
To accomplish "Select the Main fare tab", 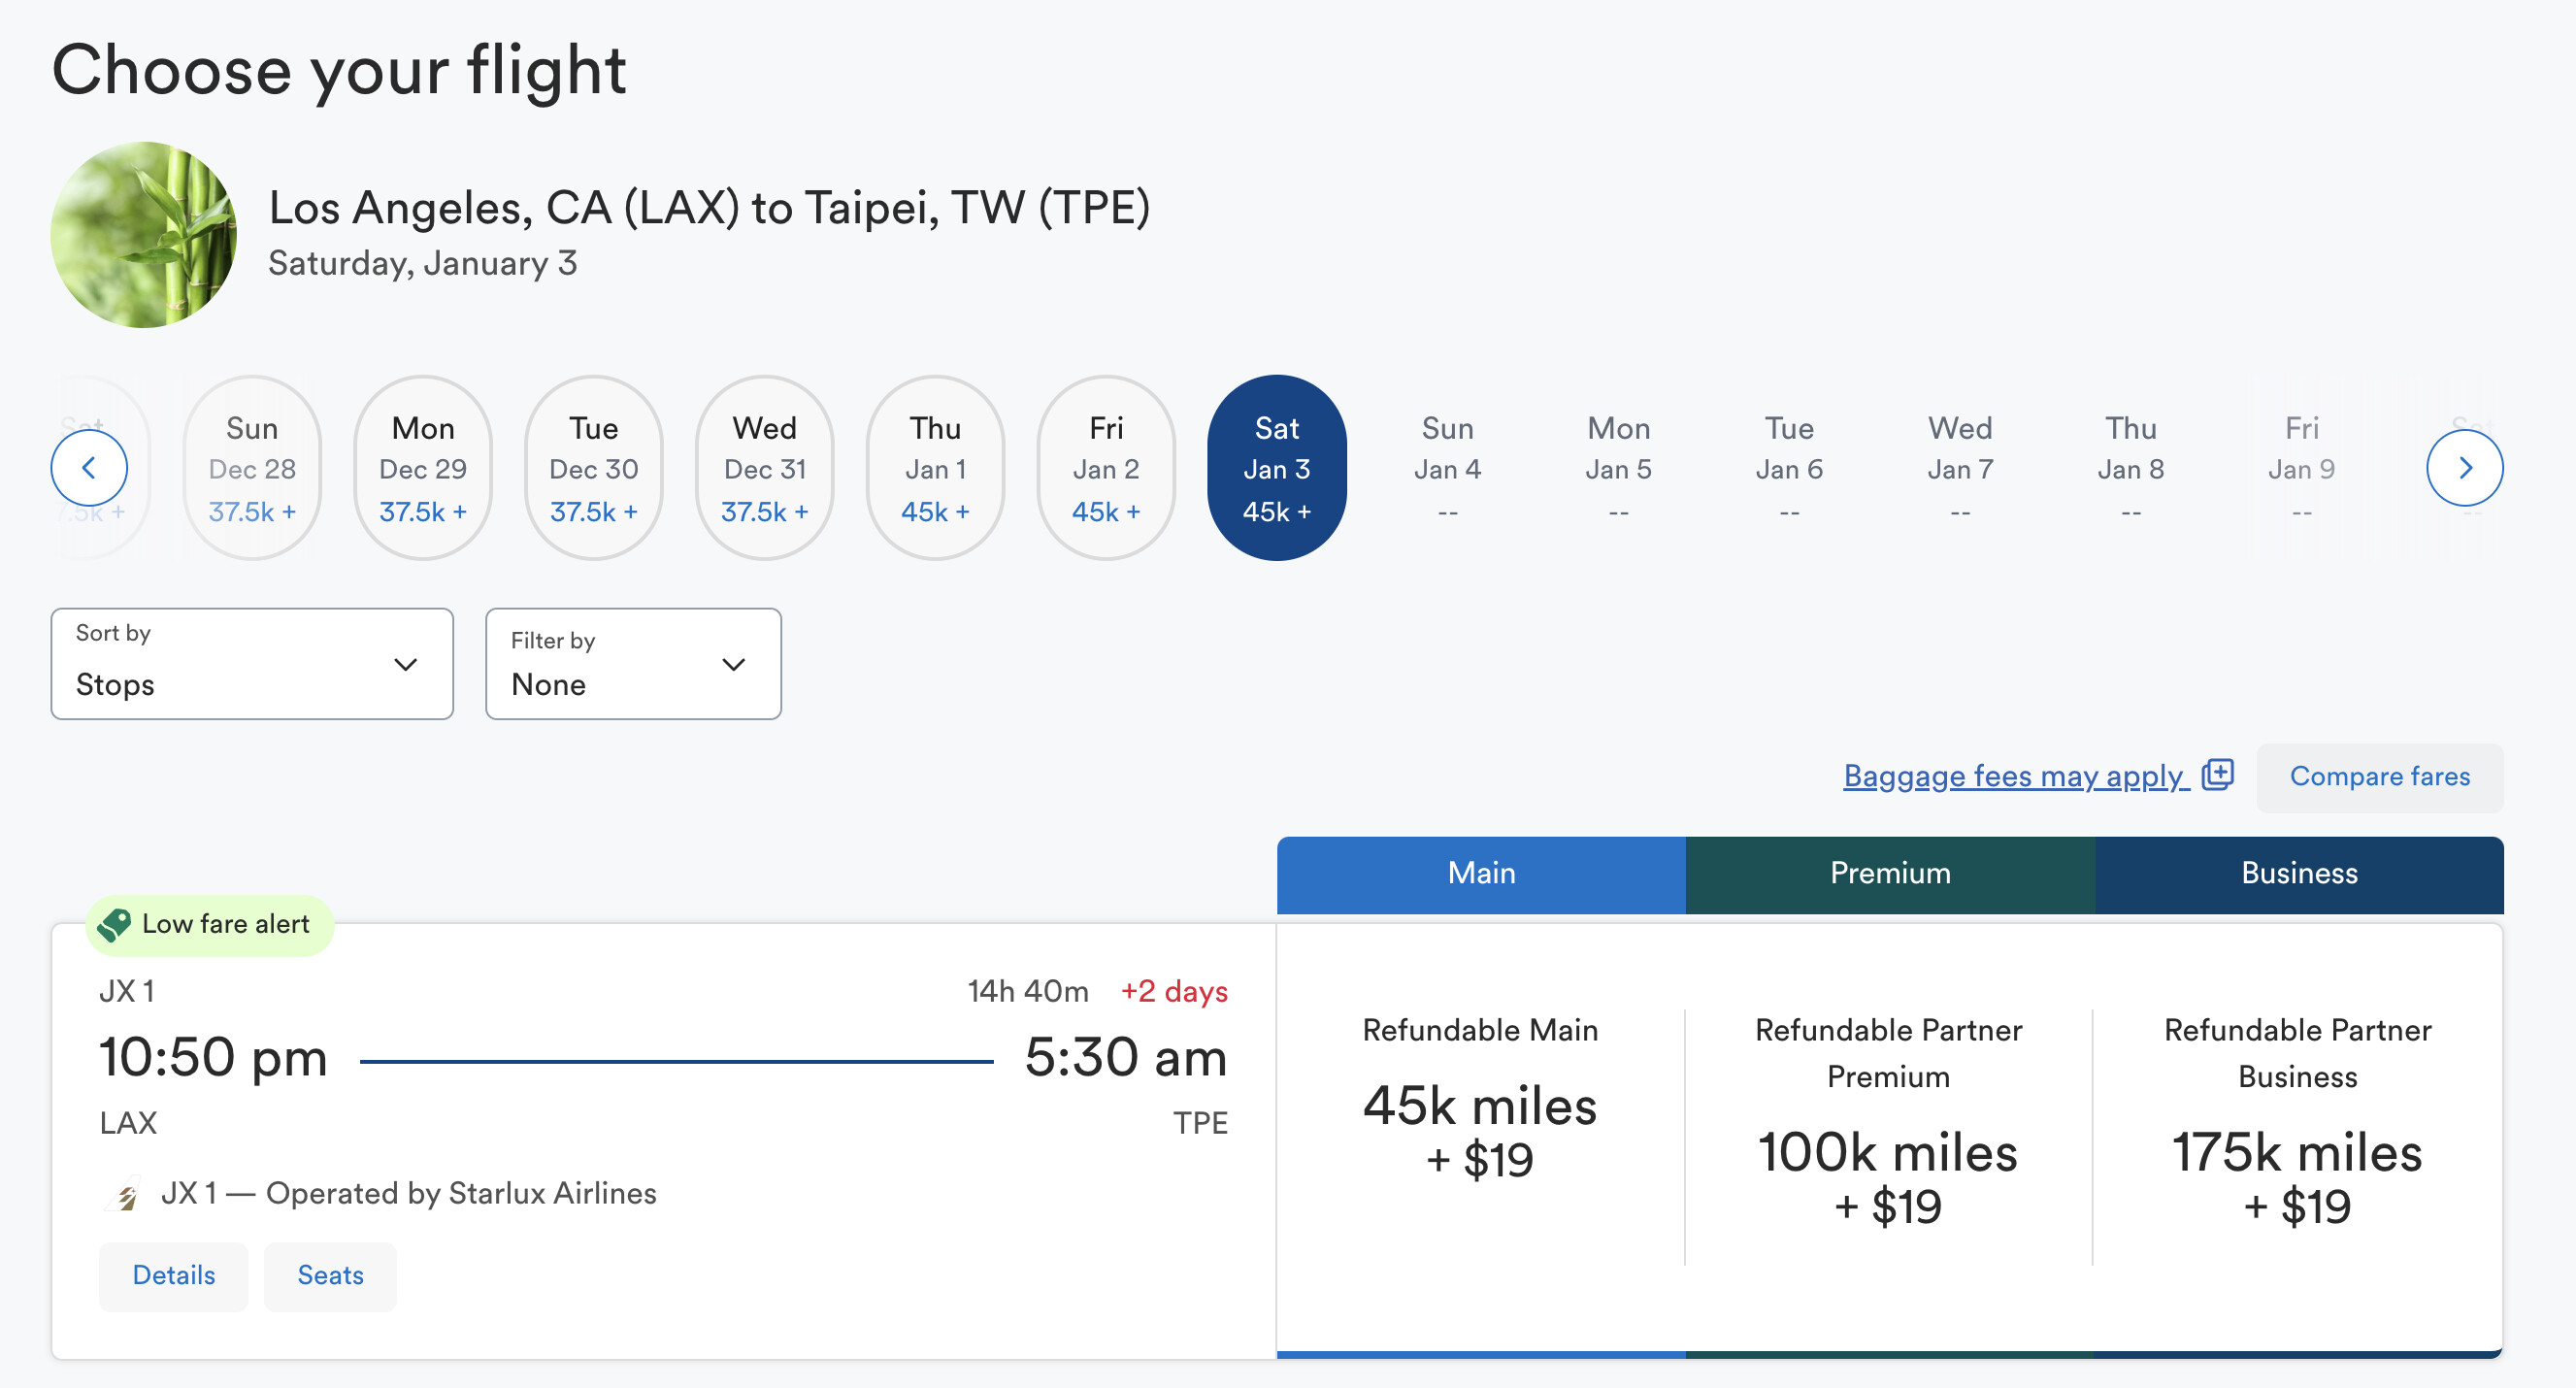I will (x=1480, y=873).
